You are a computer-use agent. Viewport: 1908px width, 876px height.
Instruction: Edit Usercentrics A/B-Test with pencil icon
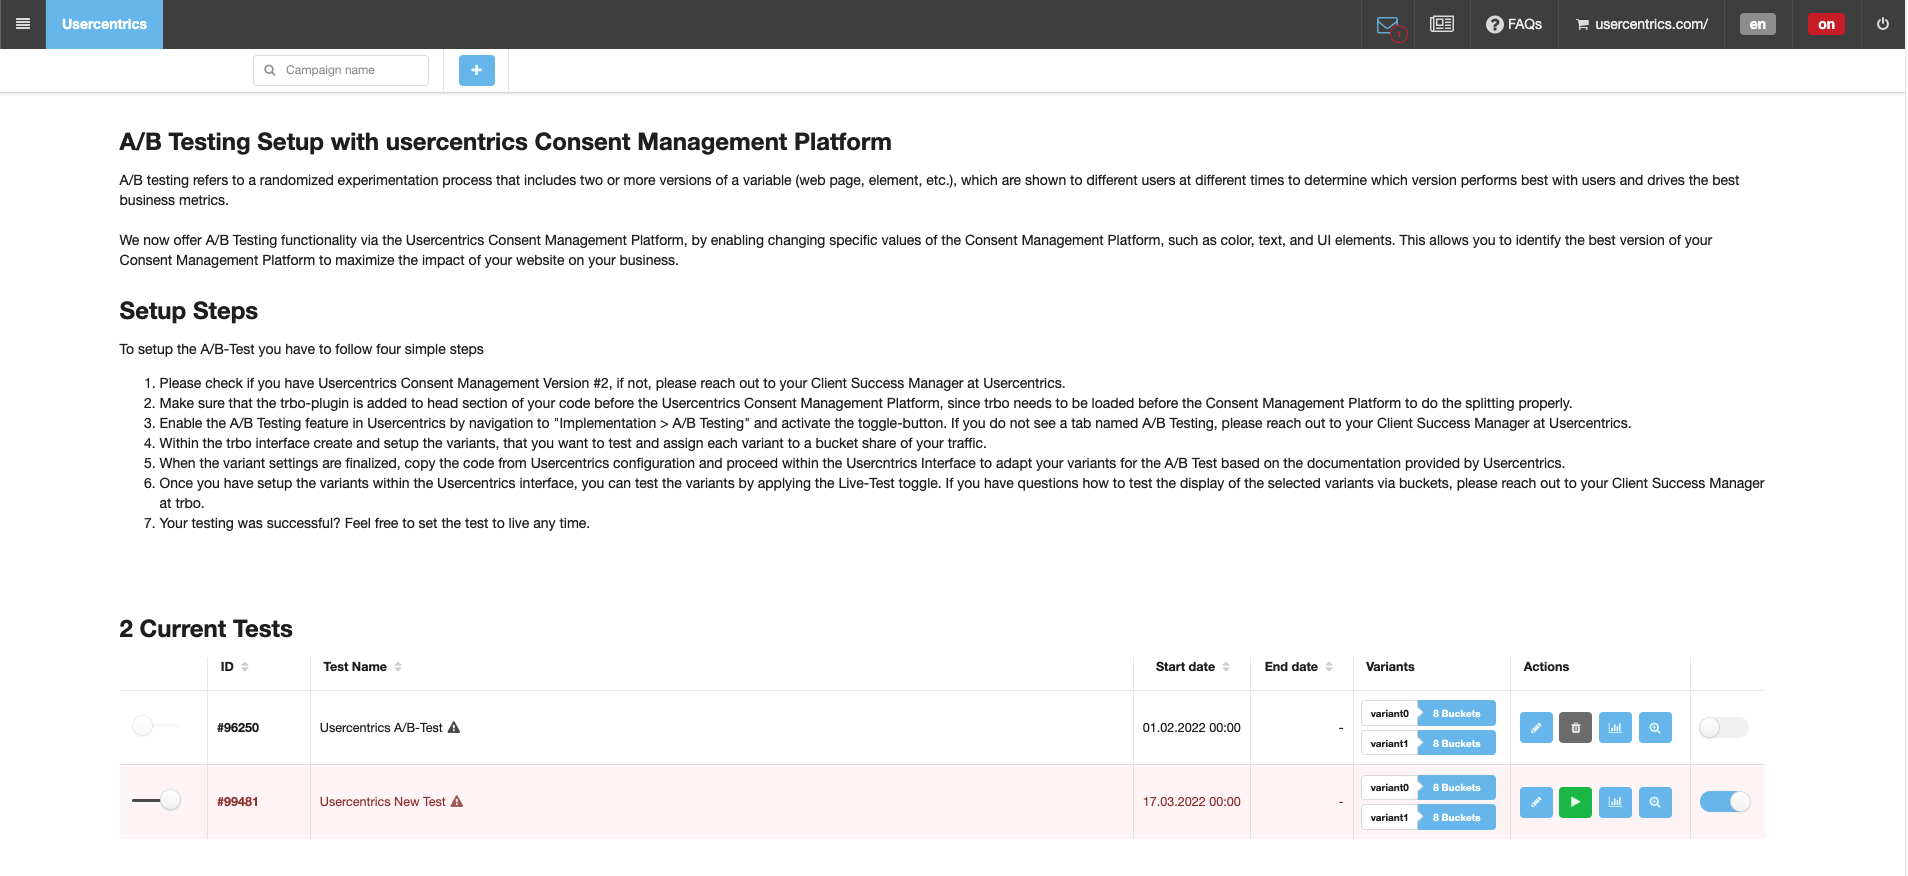click(1536, 727)
